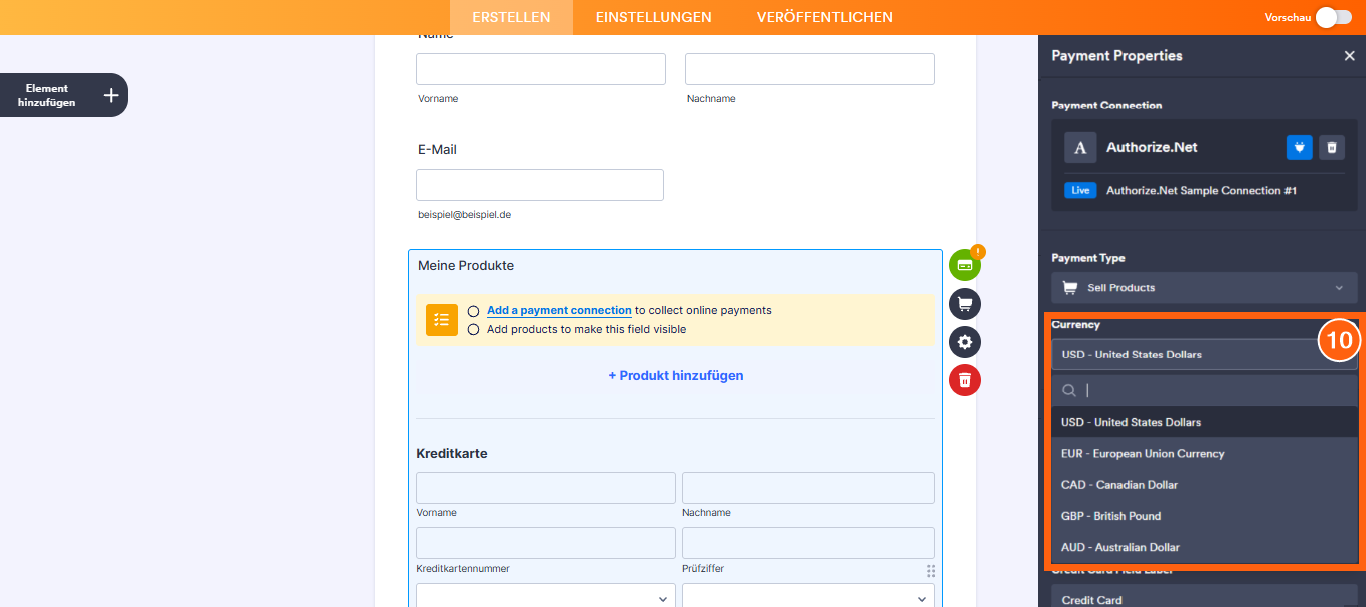
Task: Click the shopping cart icon in Payment Type
Action: tap(1070, 287)
